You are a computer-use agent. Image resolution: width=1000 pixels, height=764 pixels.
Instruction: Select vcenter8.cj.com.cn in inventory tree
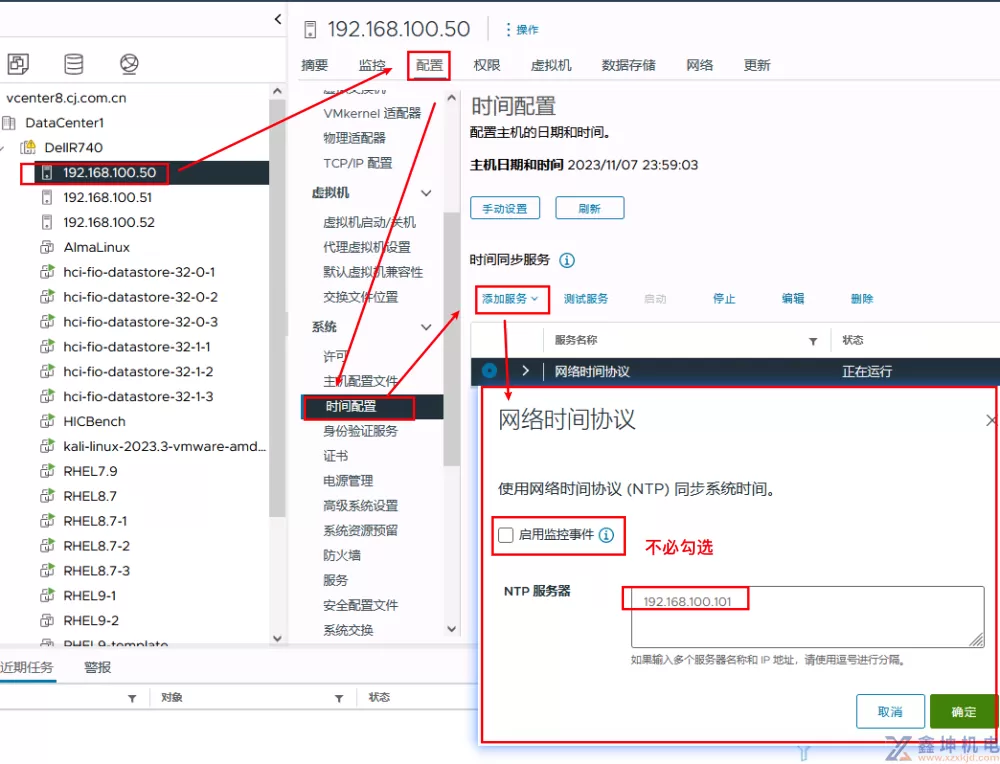click(x=66, y=98)
